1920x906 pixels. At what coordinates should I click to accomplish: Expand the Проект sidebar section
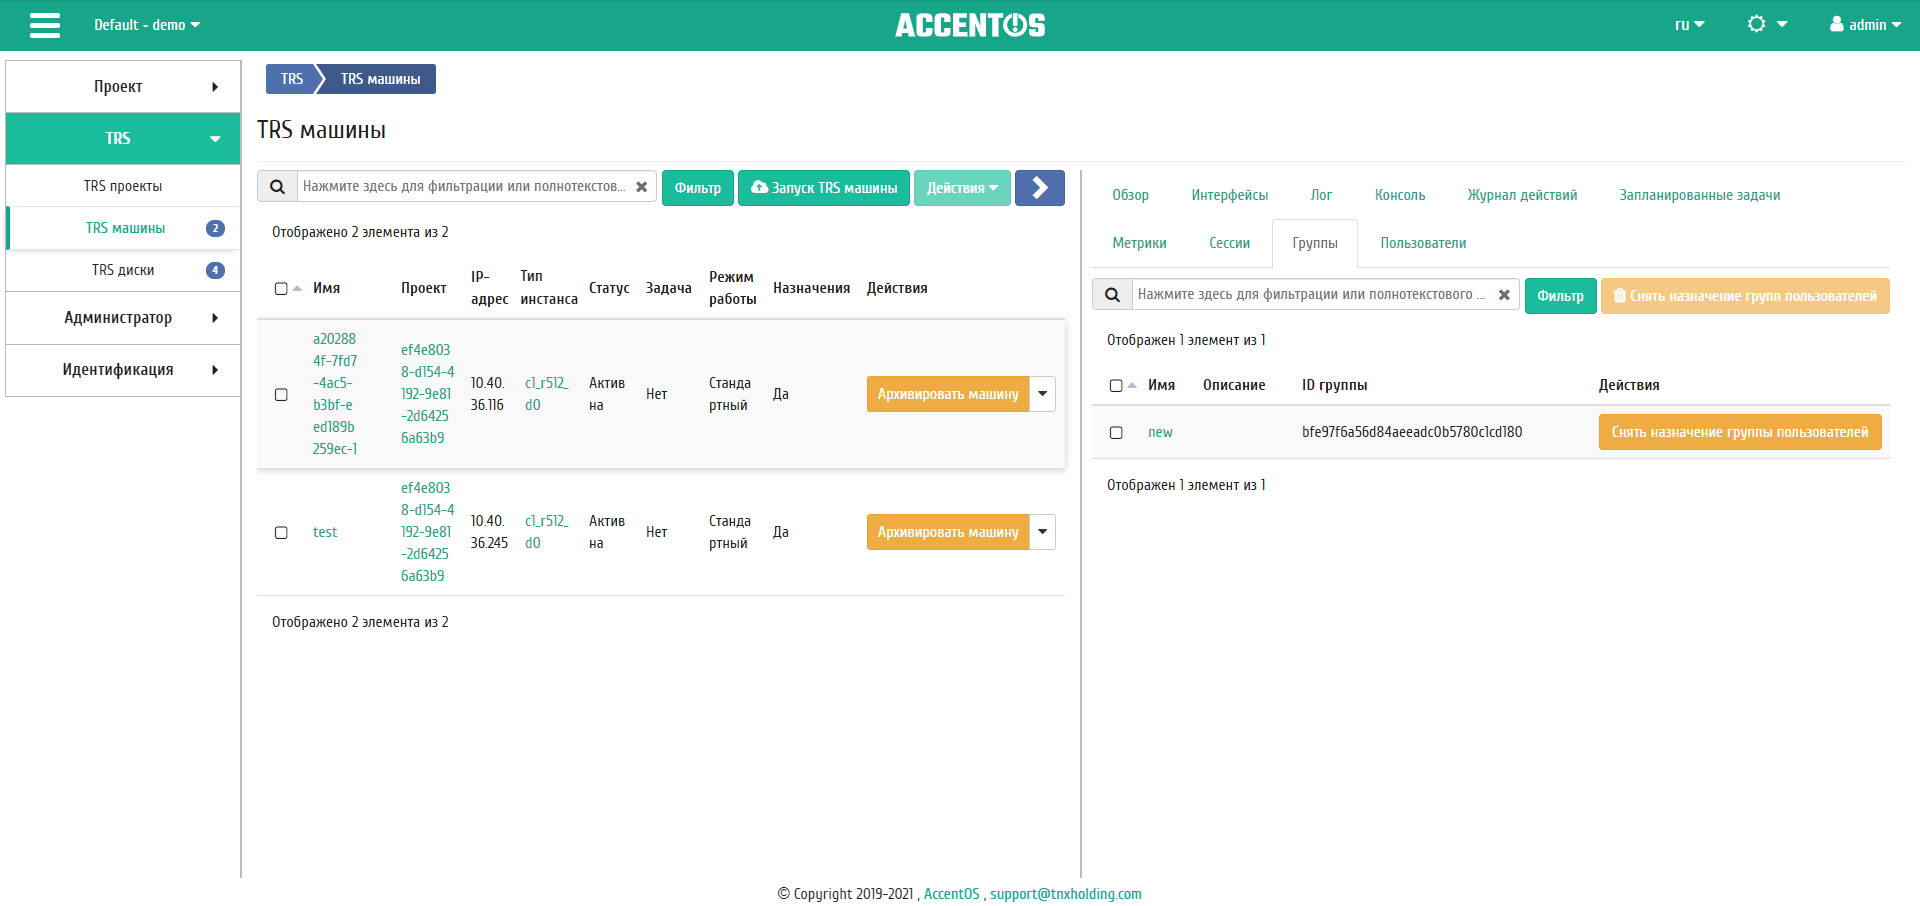(x=123, y=87)
